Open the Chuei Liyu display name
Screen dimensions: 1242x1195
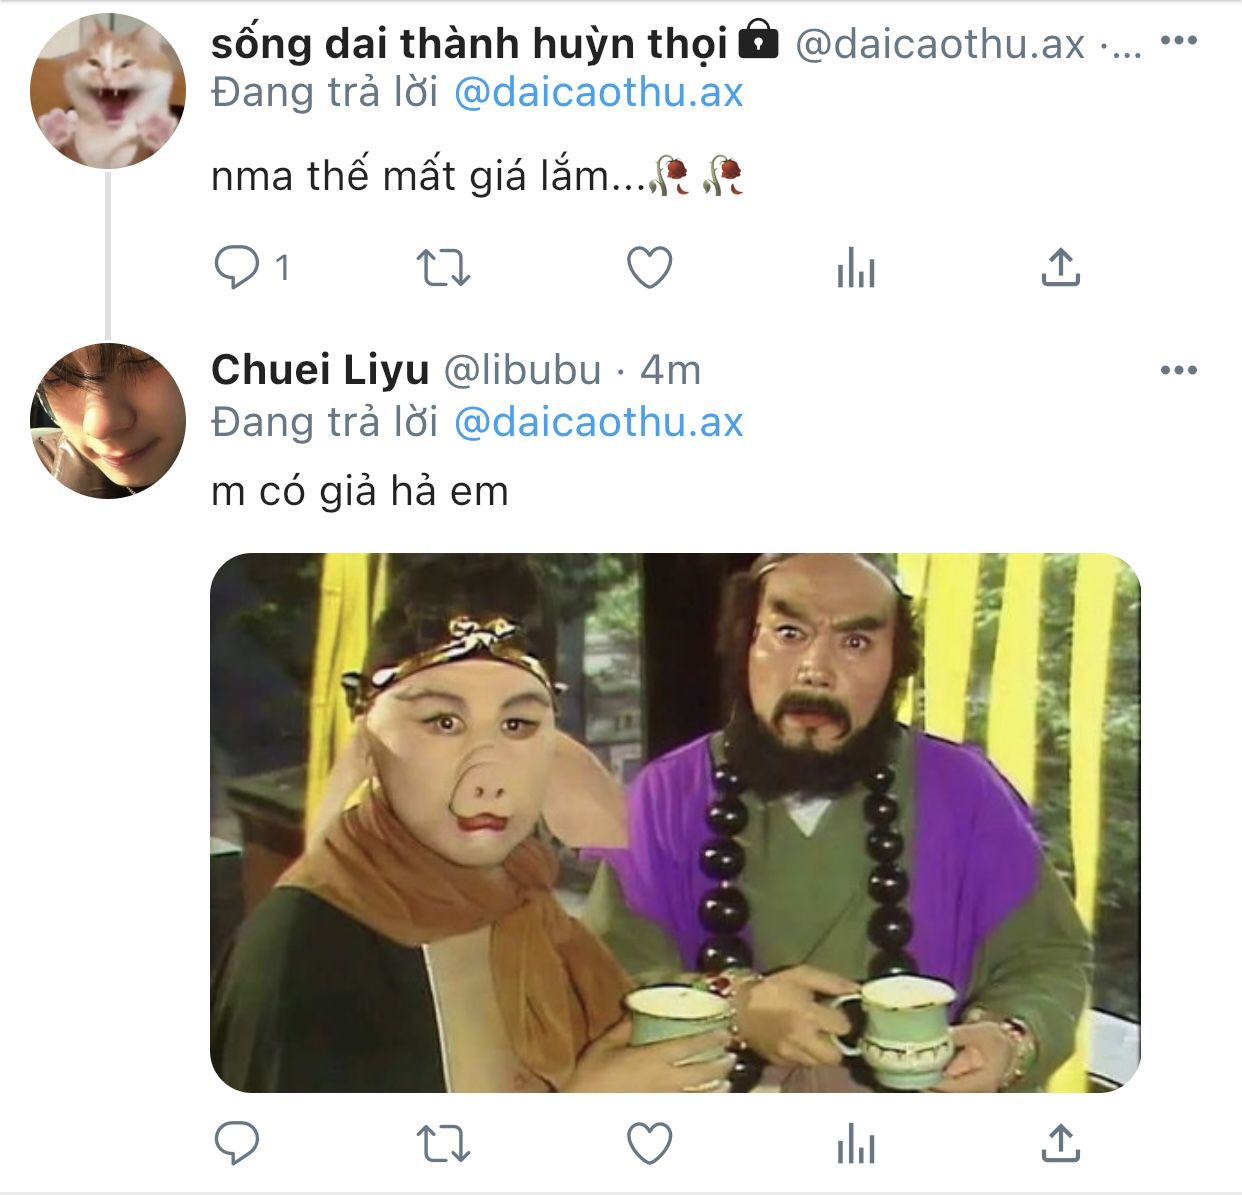coord(320,370)
